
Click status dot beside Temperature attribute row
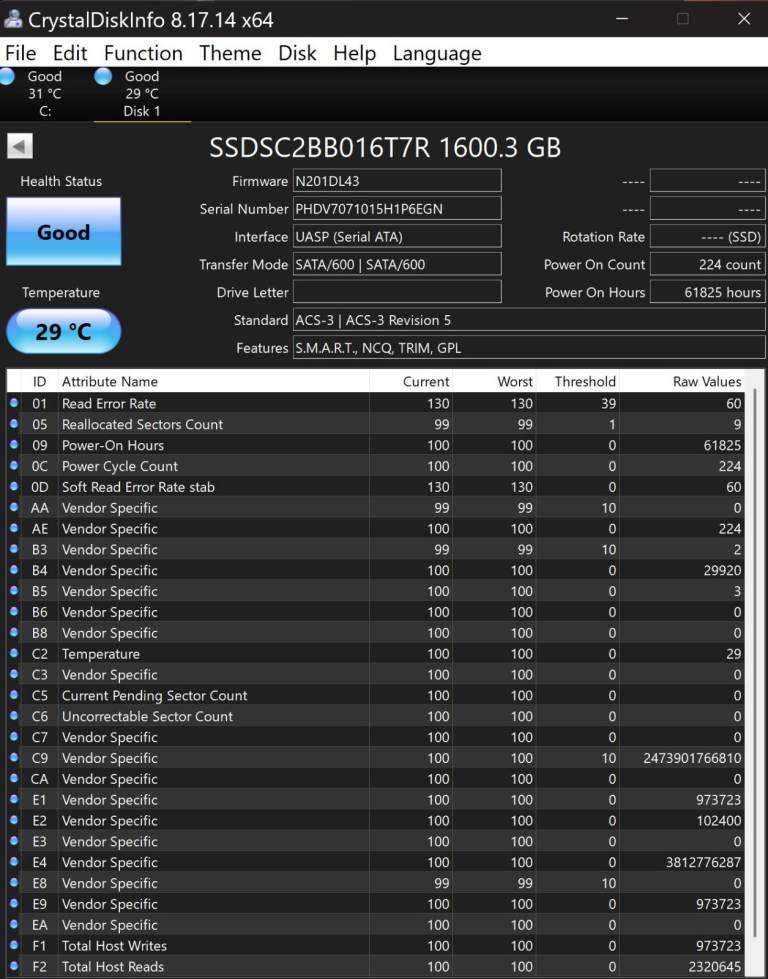pos(14,653)
